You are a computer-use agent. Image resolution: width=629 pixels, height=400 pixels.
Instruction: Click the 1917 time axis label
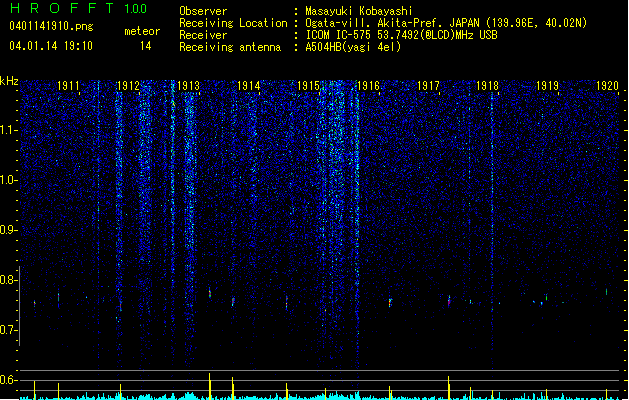(x=428, y=85)
